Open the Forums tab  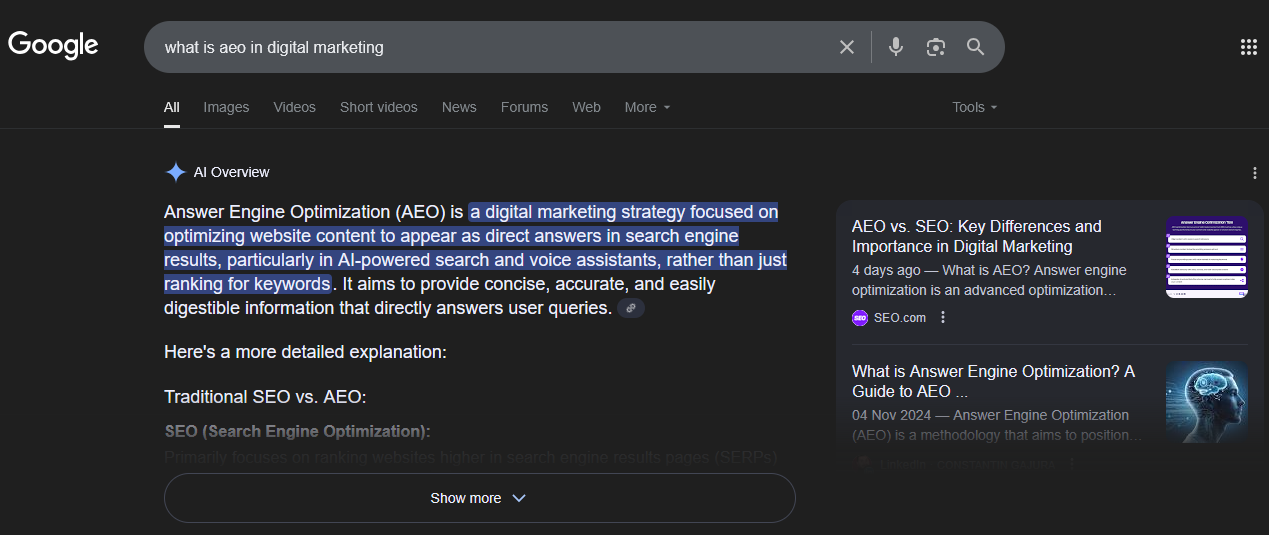524,107
